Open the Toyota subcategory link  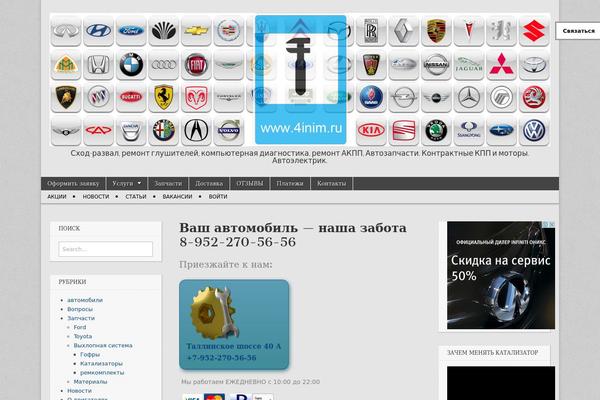coord(83,336)
